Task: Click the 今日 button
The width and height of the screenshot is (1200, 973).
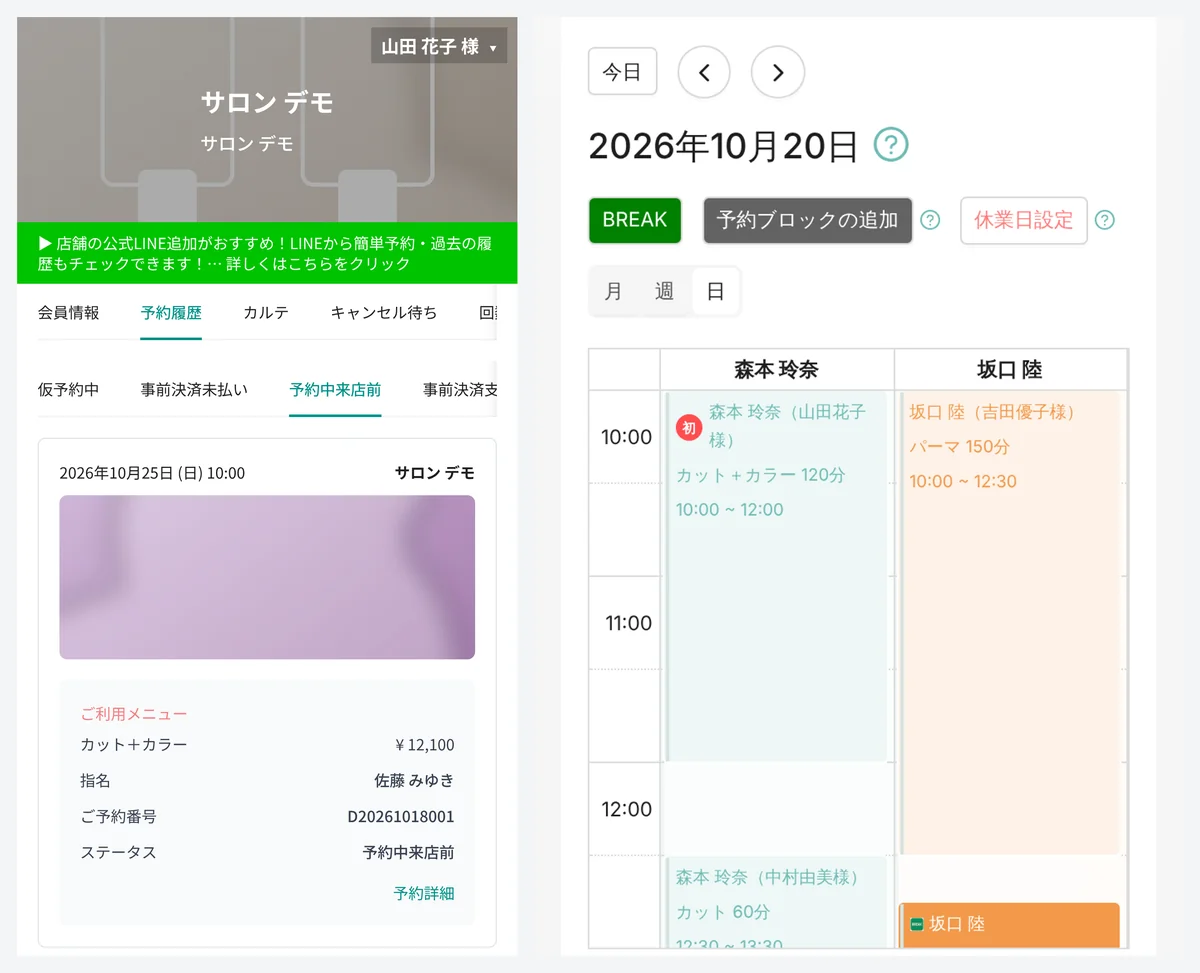Action: (622, 72)
